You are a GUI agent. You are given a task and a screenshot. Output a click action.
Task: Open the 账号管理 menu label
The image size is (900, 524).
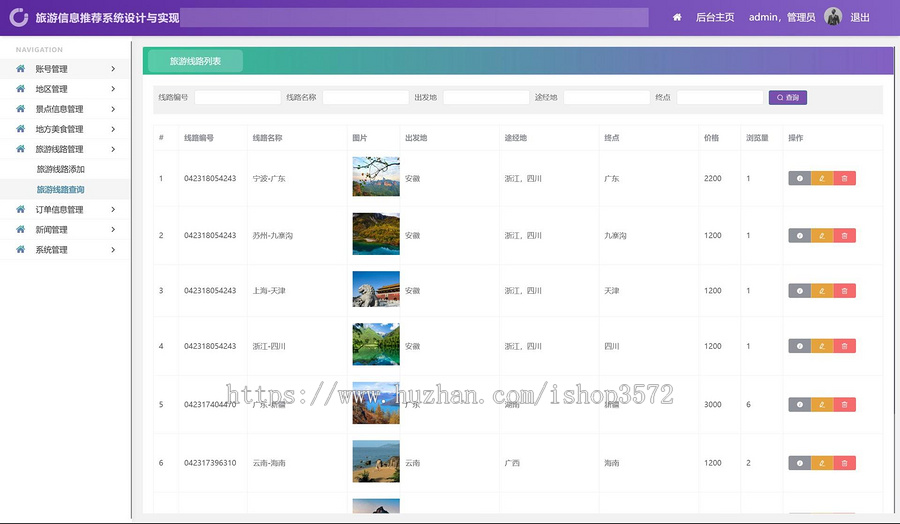(x=51, y=69)
